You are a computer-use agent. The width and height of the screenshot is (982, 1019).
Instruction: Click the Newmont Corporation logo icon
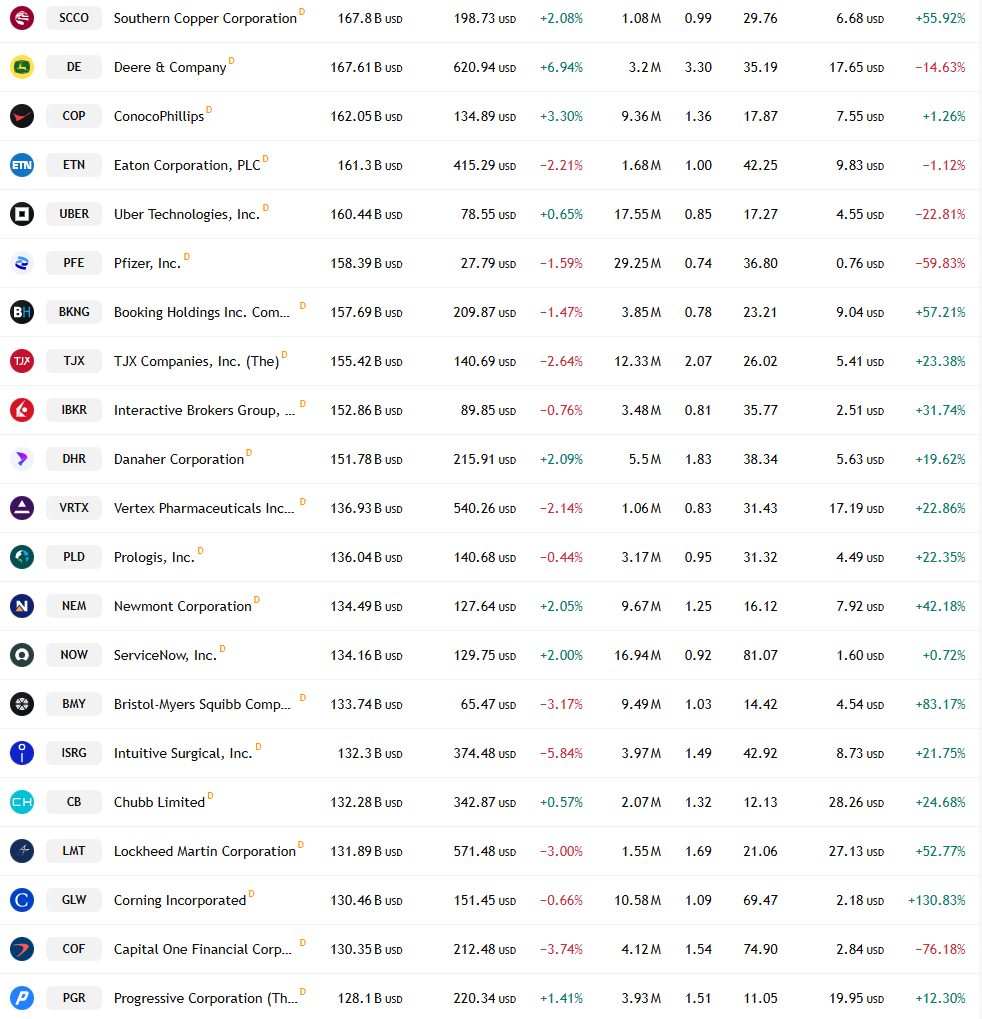click(x=22, y=606)
